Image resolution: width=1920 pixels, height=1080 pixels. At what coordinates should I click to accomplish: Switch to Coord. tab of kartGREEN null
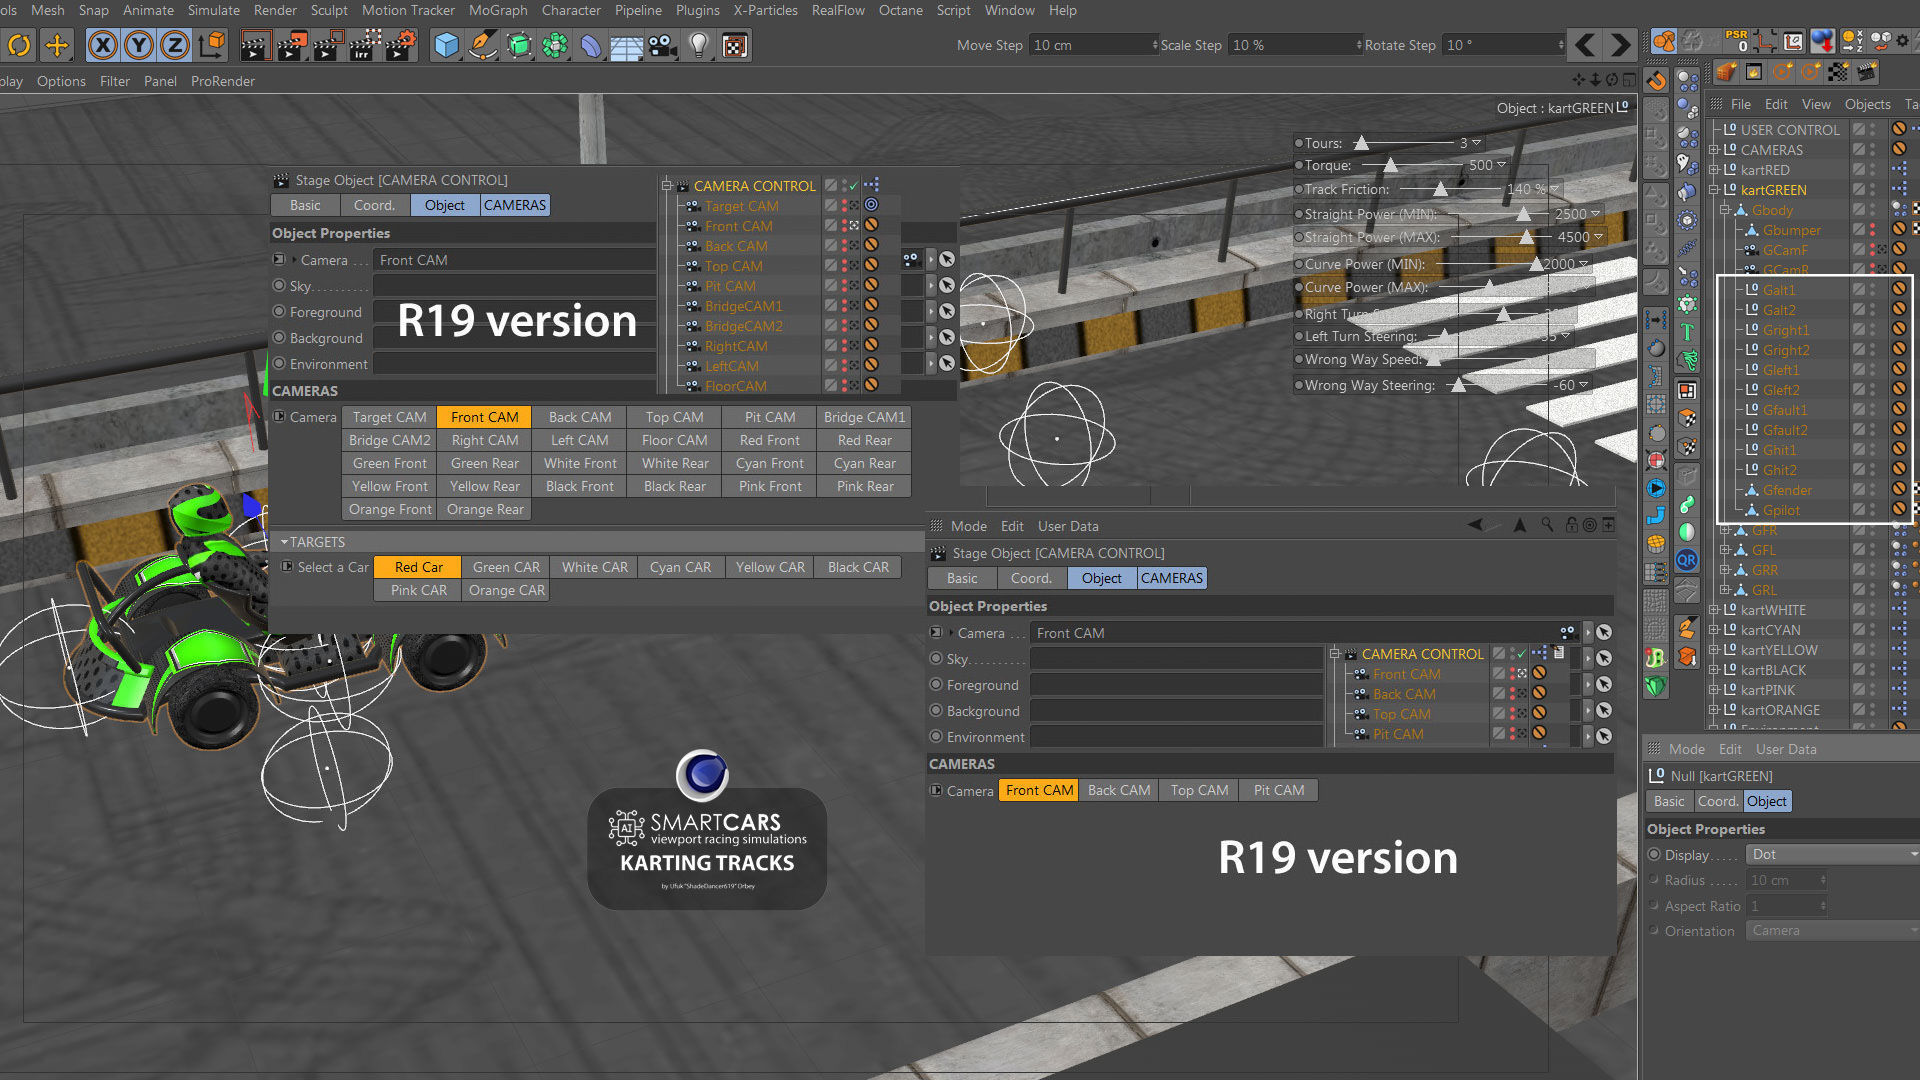(1717, 801)
